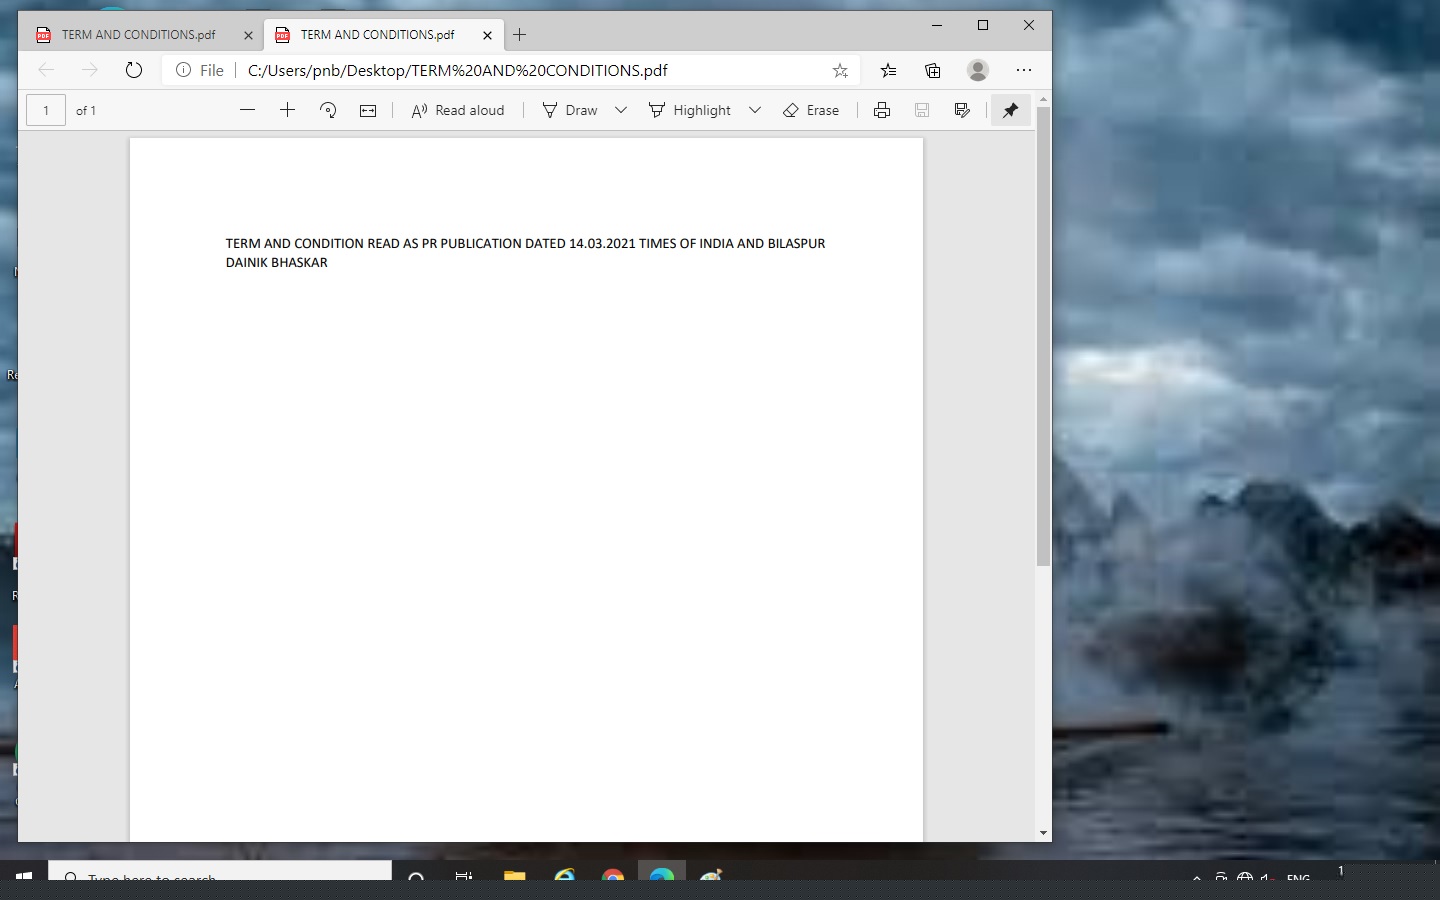Print the PDF document
Viewport: 1440px width, 900px height.
[881, 110]
